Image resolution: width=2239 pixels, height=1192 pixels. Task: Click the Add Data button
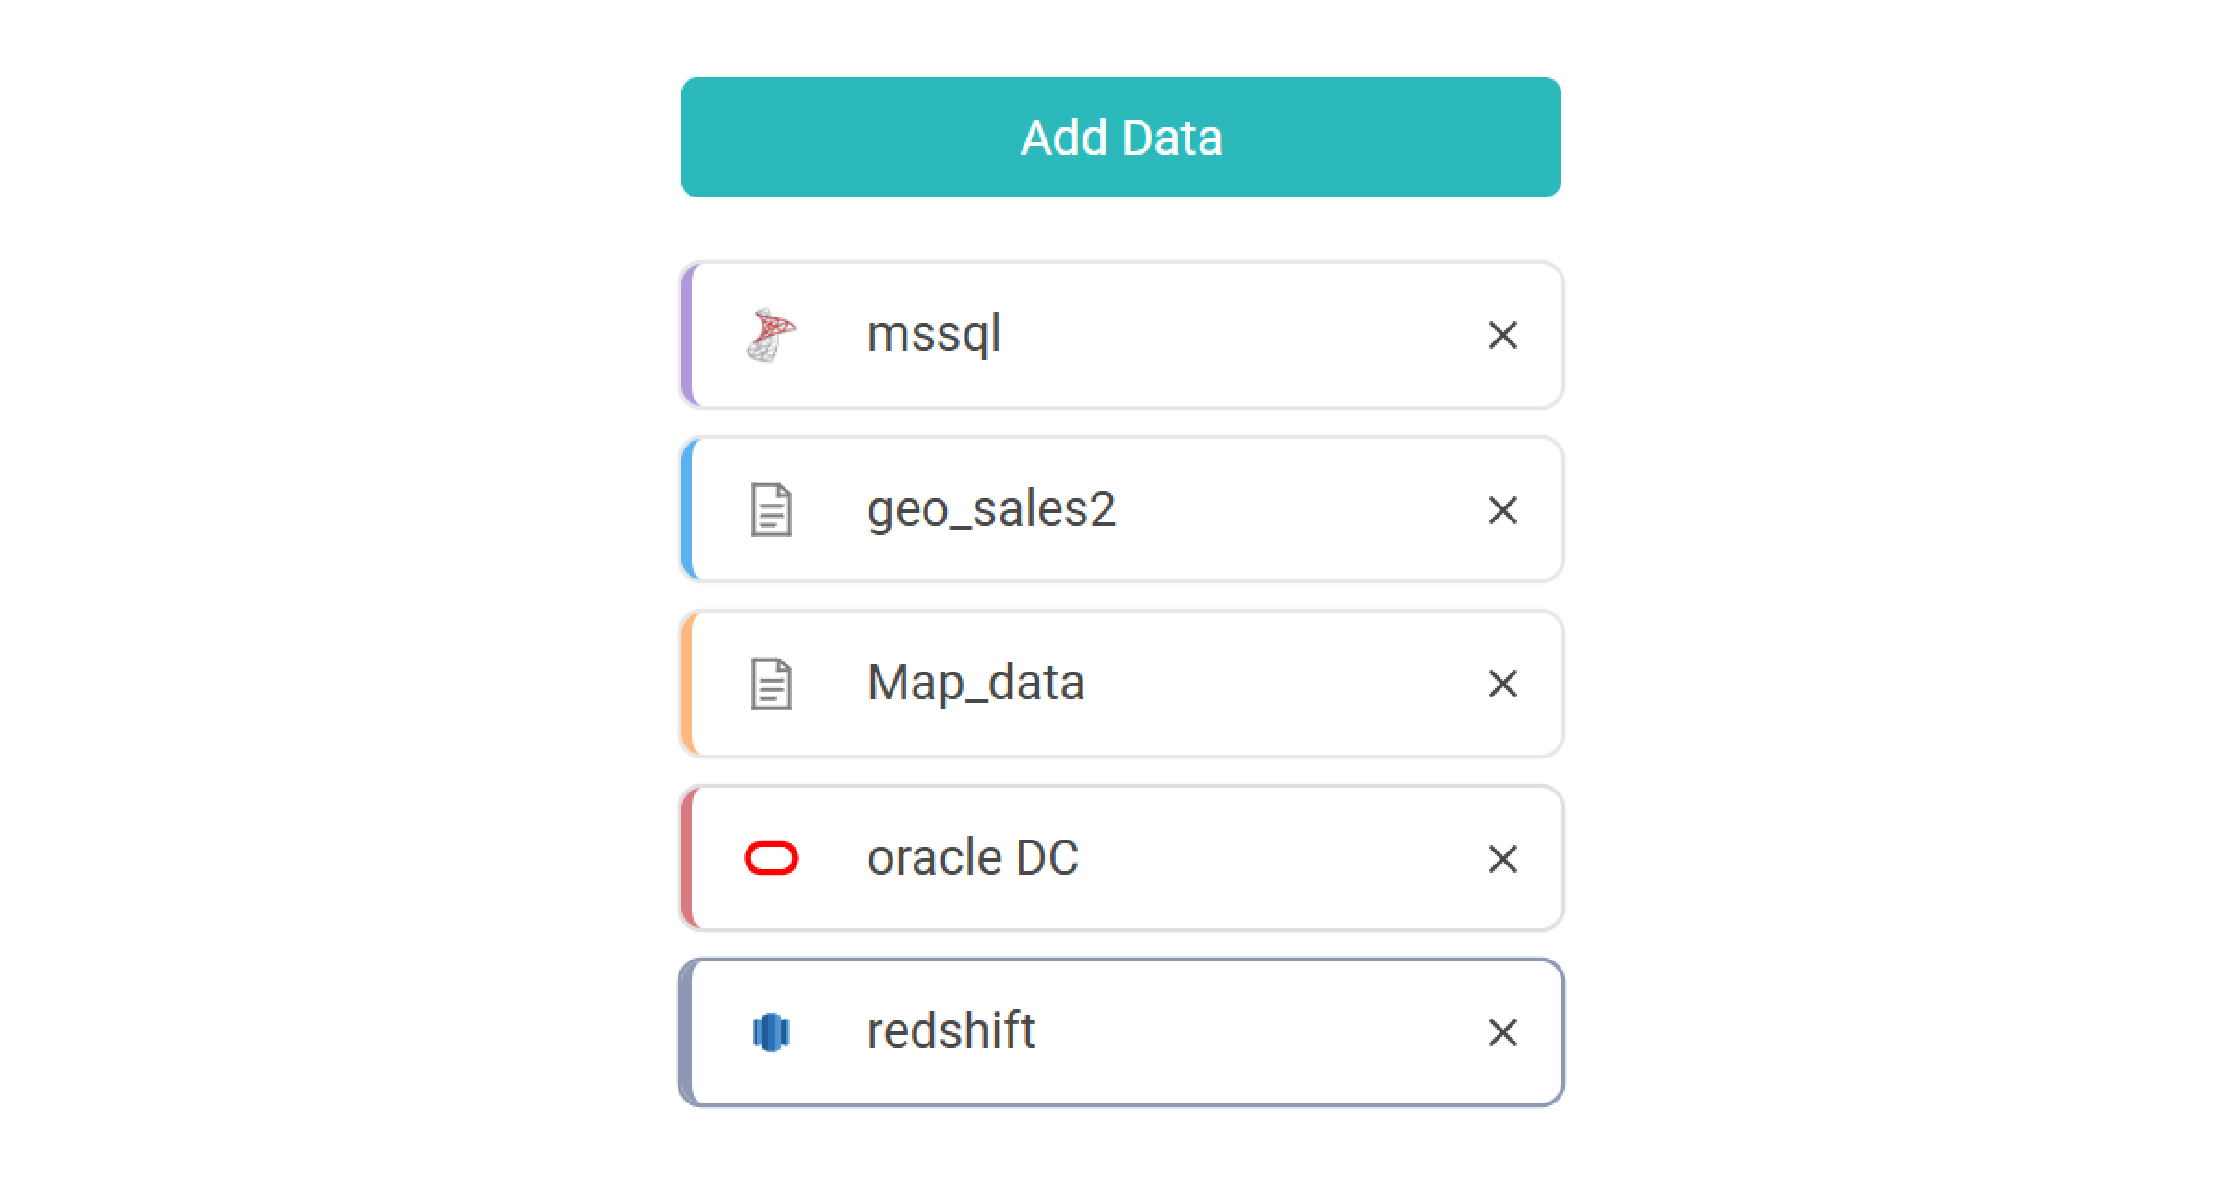pos(1120,137)
